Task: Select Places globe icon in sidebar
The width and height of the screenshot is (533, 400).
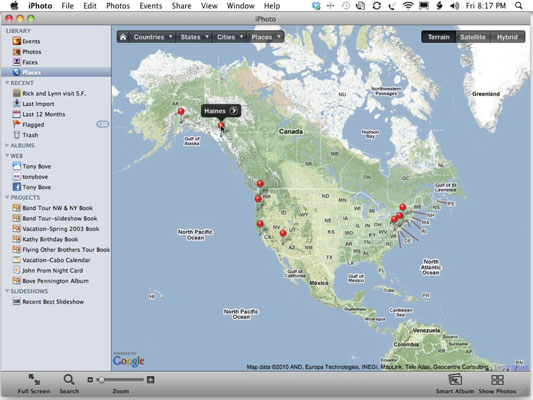Action: 17,72
